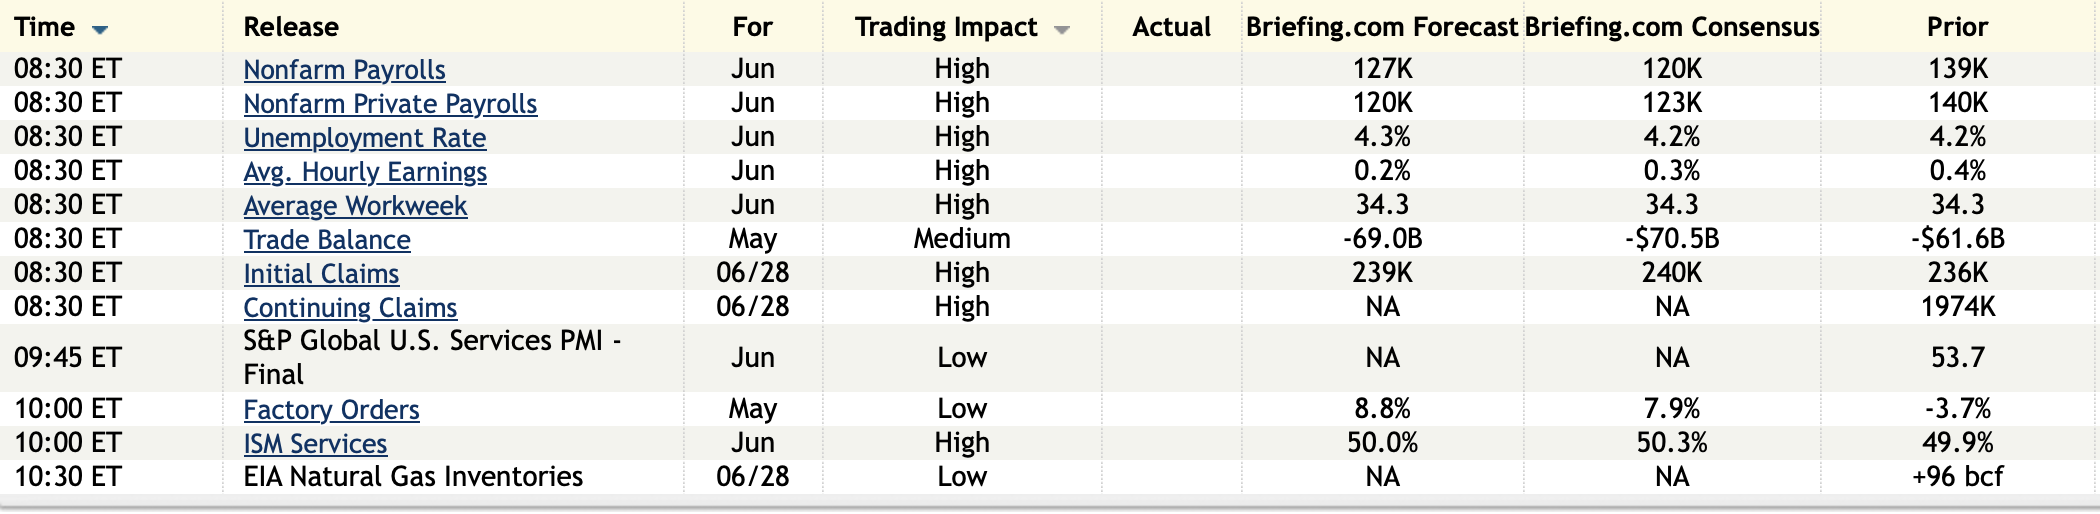
Task: Click the Factory Orders link
Action: tap(331, 410)
